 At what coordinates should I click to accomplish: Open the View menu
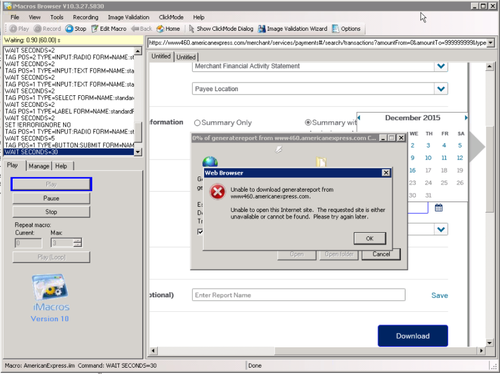(34, 17)
